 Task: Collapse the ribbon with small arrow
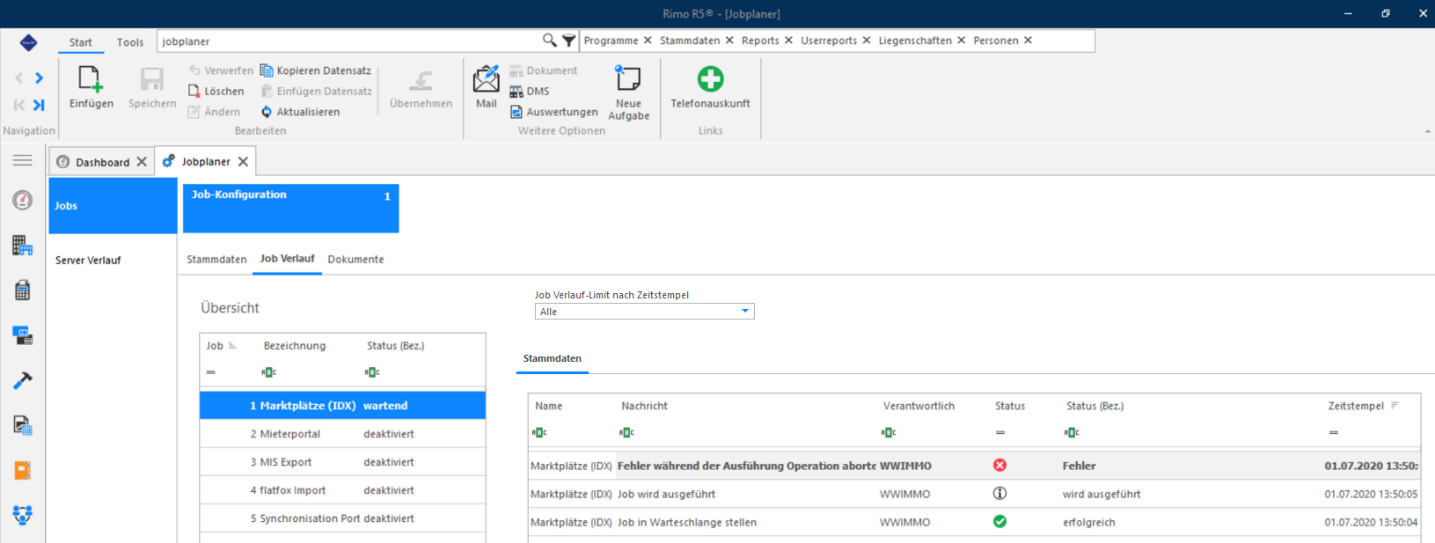click(x=1426, y=131)
